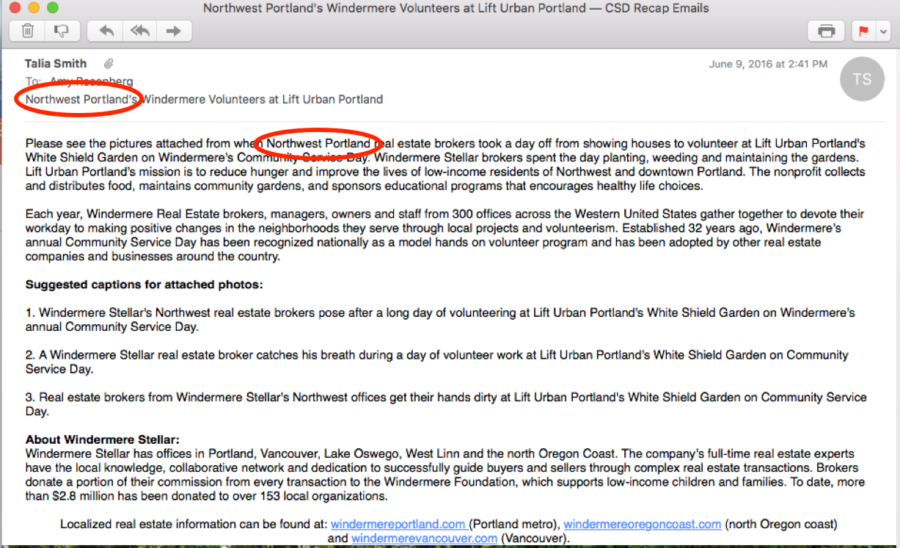Open the attachment paperclip icon near Talia Smith
This screenshot has height=548, width=900.
coord(108,63)
